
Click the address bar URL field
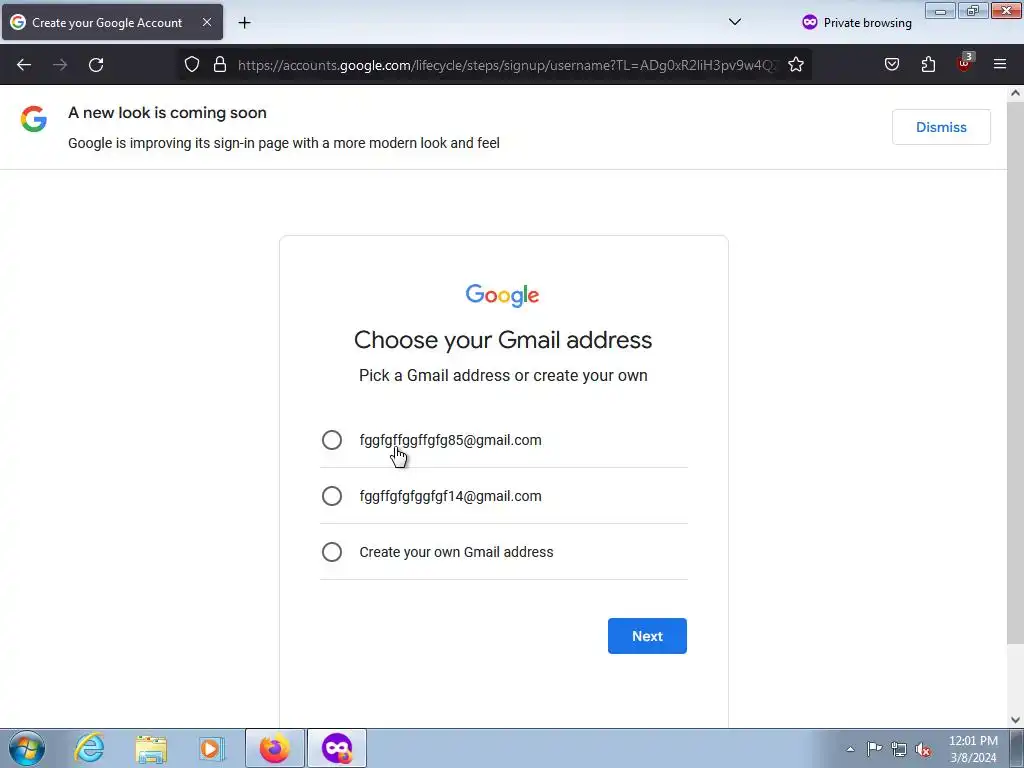pyautogui.click(x=507, y=65)
